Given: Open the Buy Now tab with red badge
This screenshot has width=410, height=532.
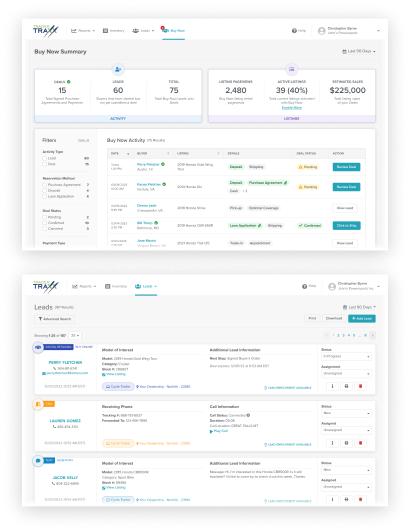Looking at the screenshot, I should click(x=173, y=31).
